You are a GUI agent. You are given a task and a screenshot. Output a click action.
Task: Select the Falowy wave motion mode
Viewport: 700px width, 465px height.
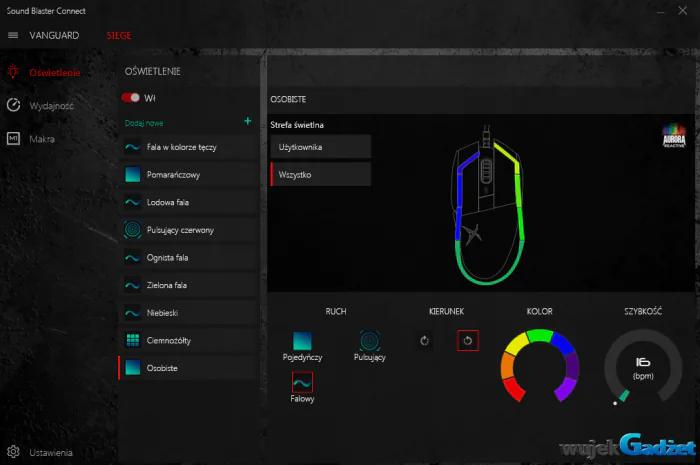pyautogui.click(x=302, y=387)
